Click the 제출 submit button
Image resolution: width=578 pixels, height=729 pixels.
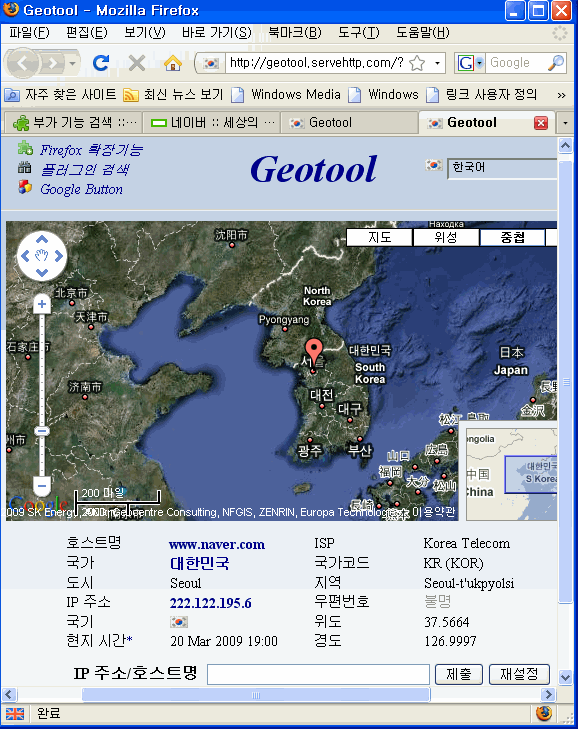(458, 674)
